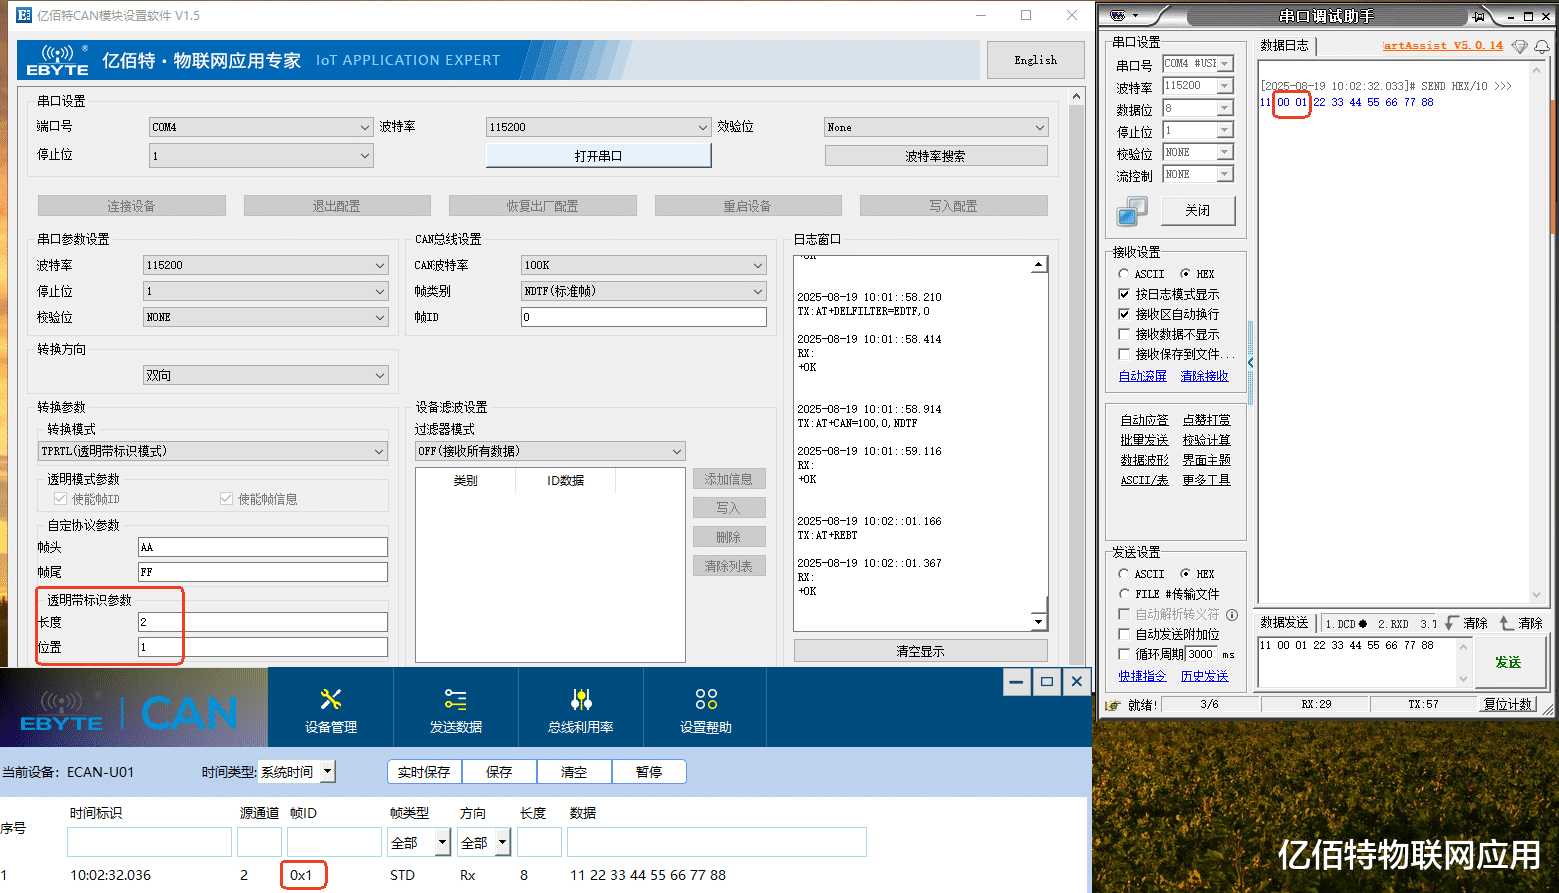Select FILE #传输文件 send mode
The height and width of the screenshot is (893, 1559).
1124,594
